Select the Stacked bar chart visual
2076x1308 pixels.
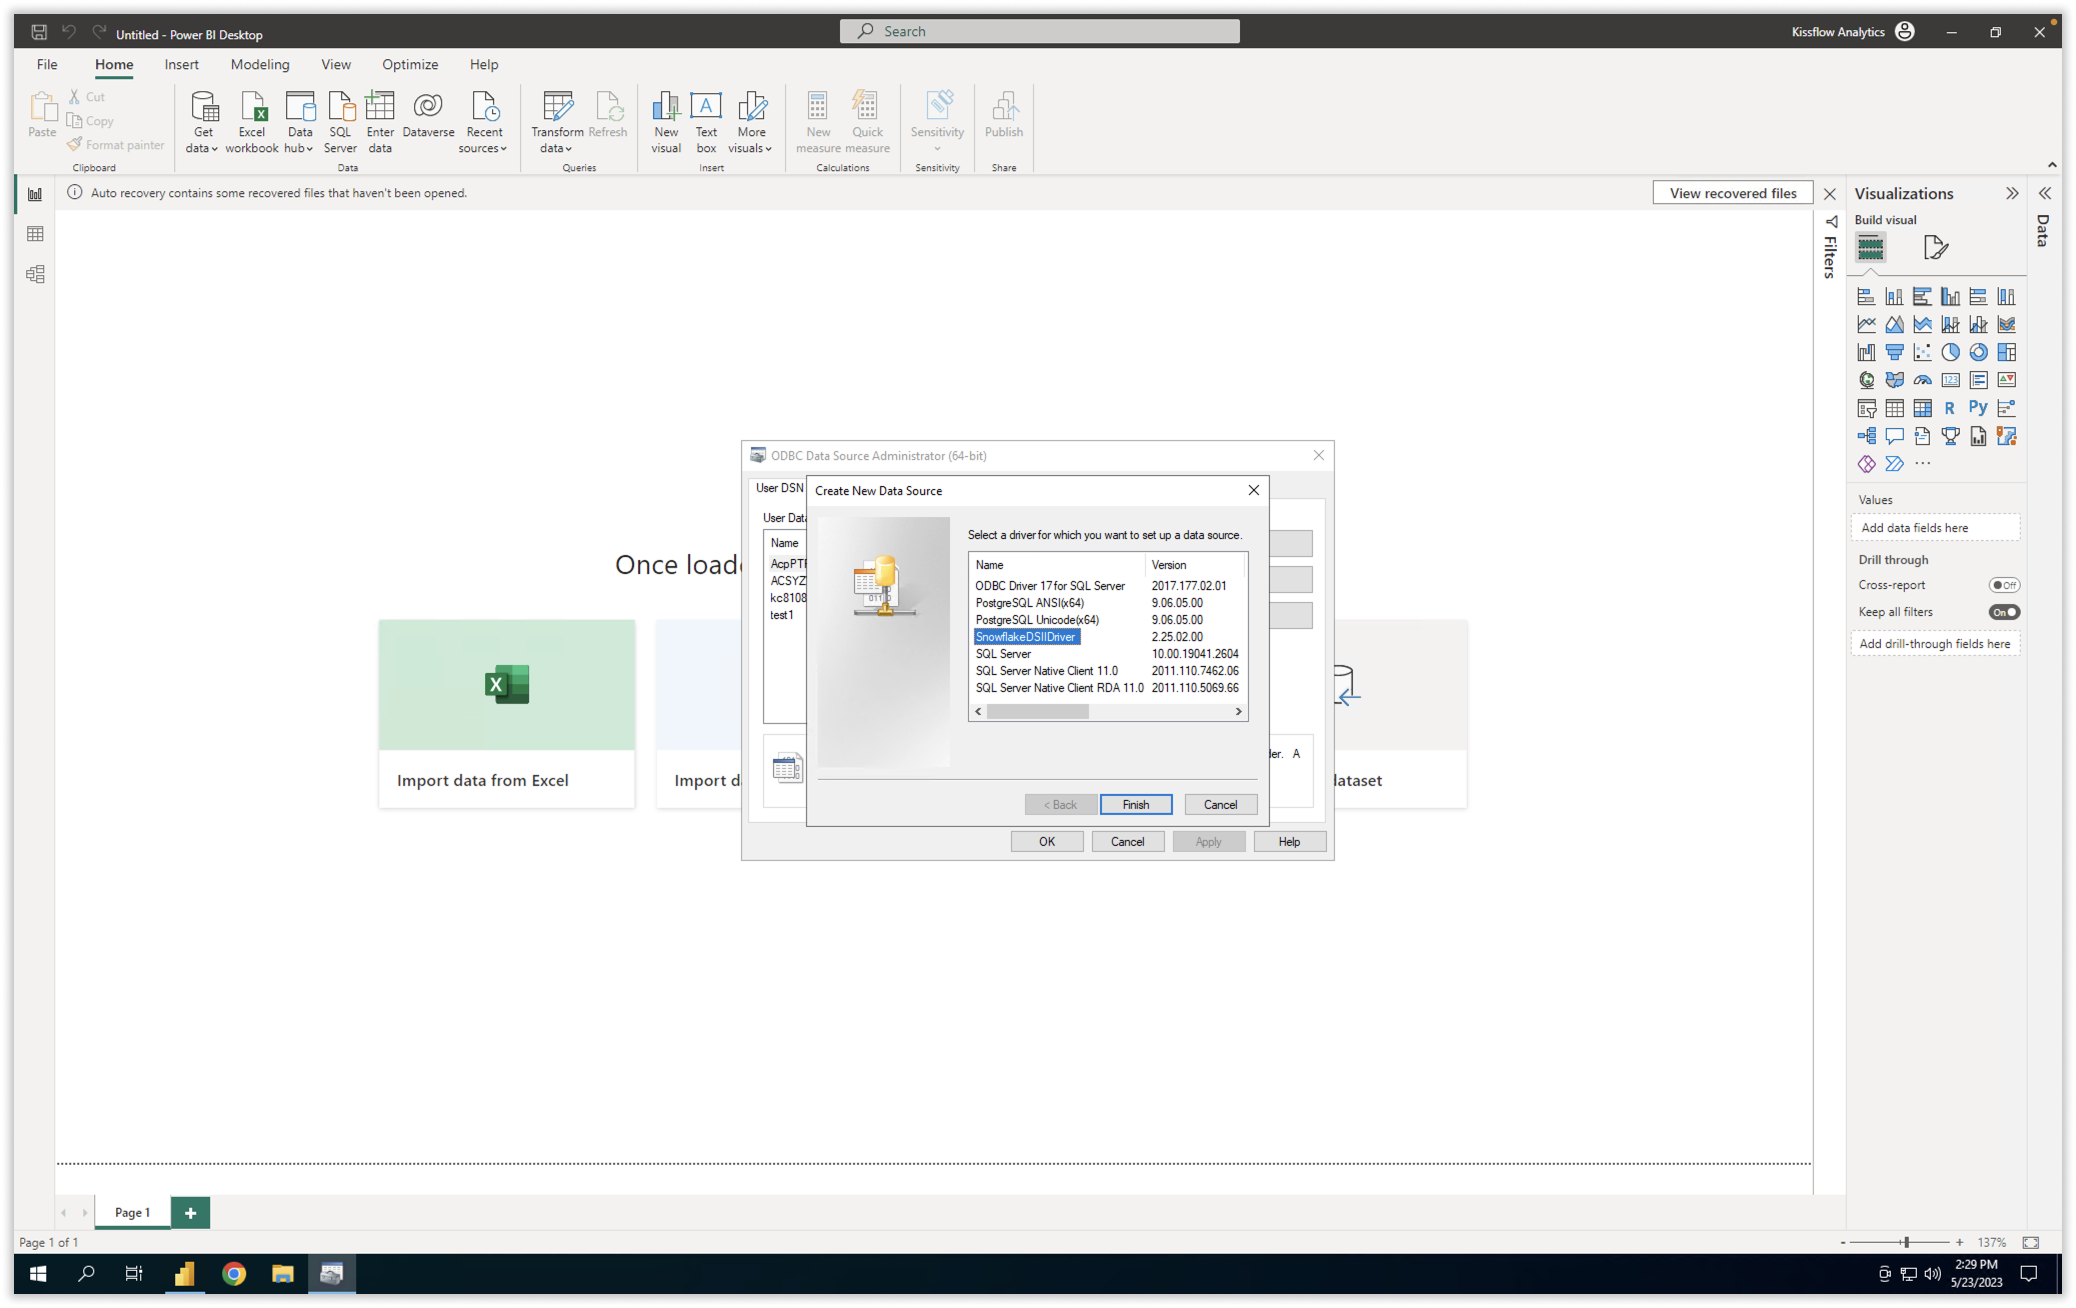tap(1866, 296)
